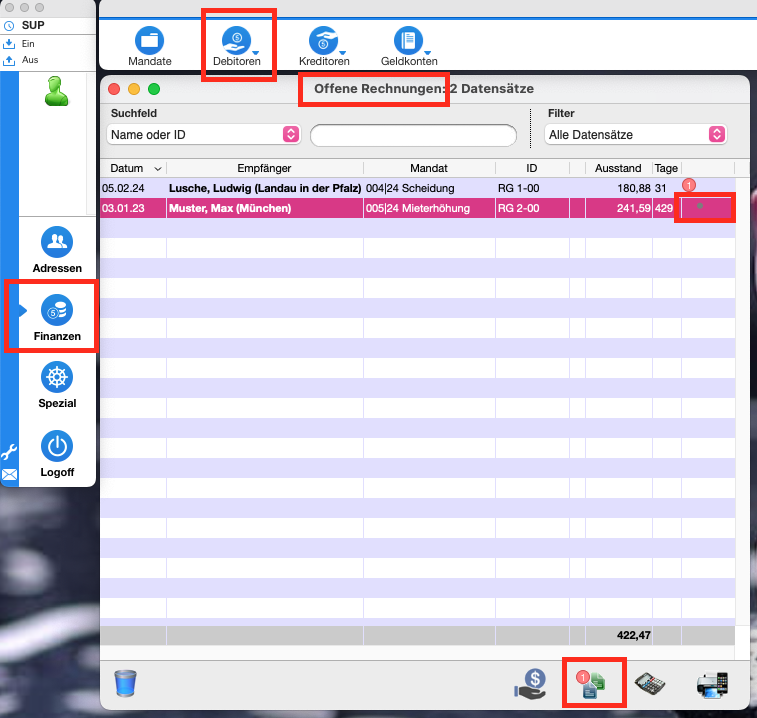The image size is (757, 718).
Task: Open the Filter Alle Datensätze dropdown
Action: click(x=635, y=135)
